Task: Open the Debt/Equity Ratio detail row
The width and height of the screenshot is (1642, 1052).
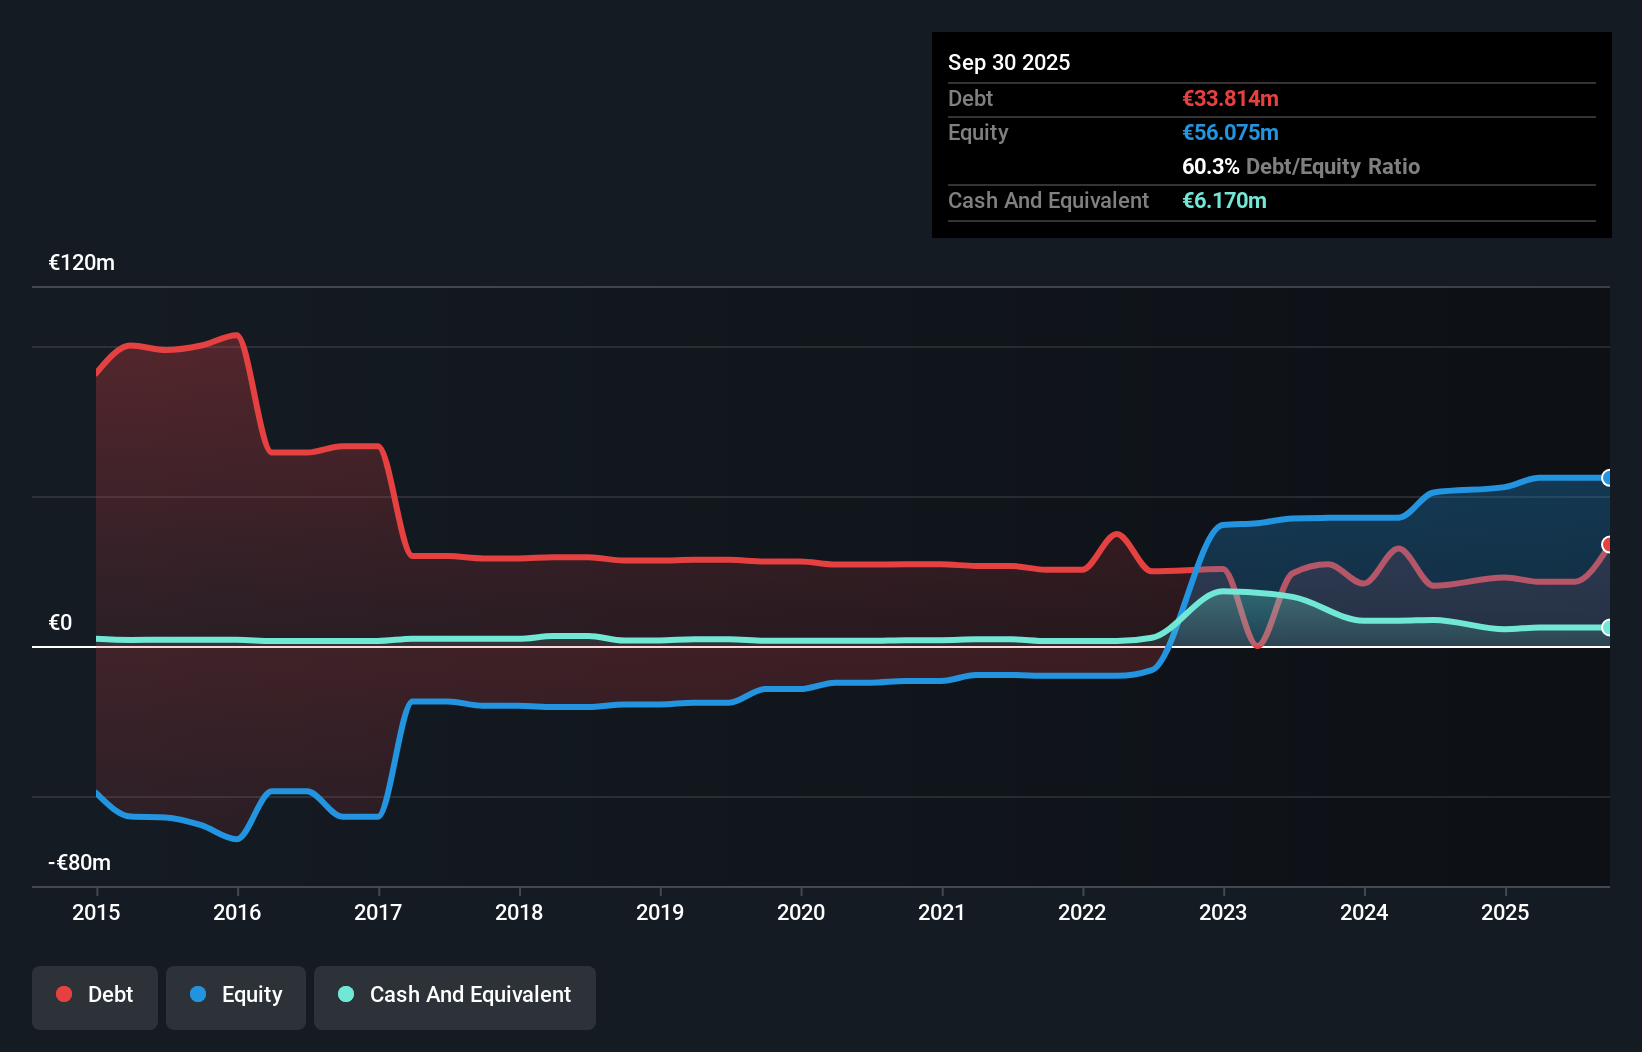Action: (1301, 166)
